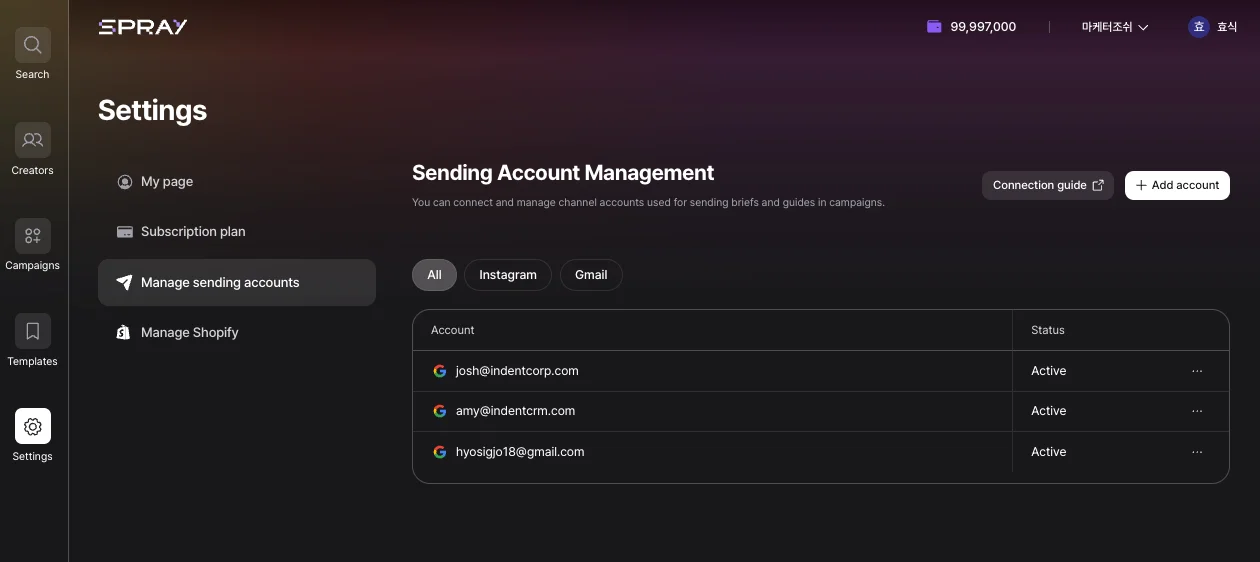Open the Creators section icon
This screenshot has height=562, width=1260.
click(32, 141)
